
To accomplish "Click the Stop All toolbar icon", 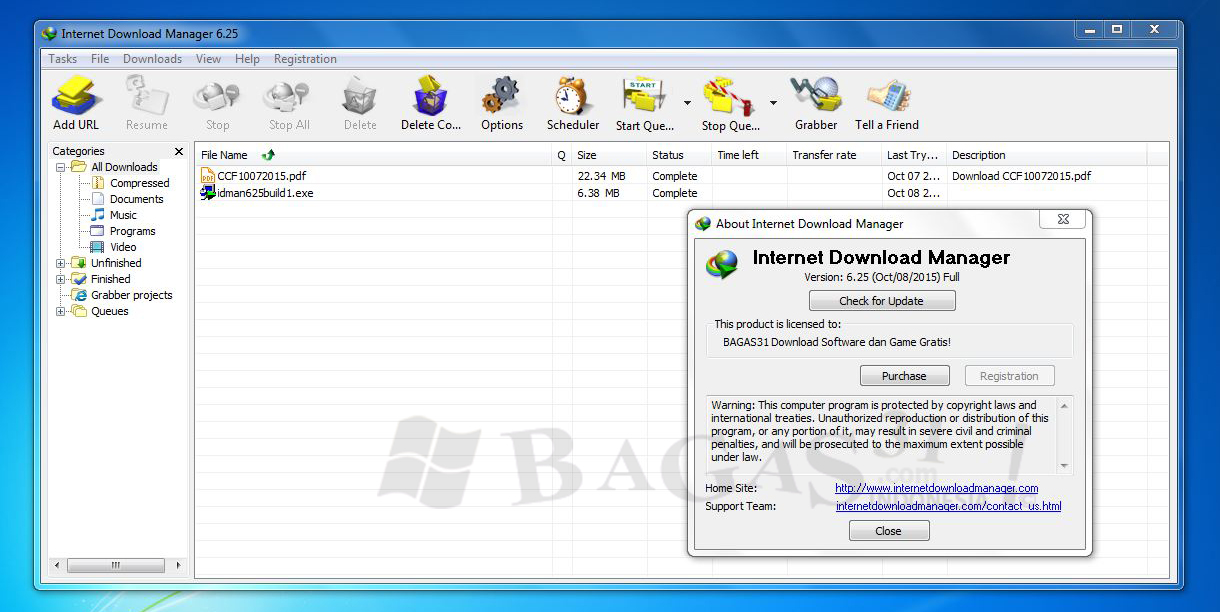I will coord(289,96).
